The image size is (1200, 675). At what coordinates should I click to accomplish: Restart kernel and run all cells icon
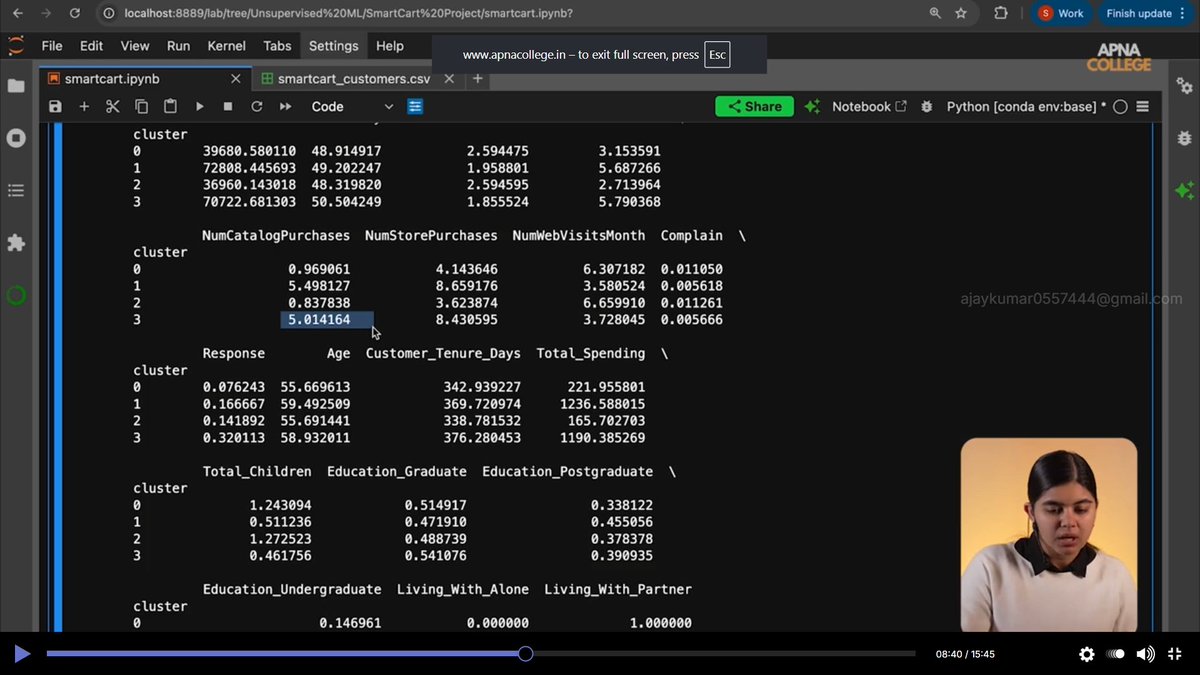click(x=286, y=107)
